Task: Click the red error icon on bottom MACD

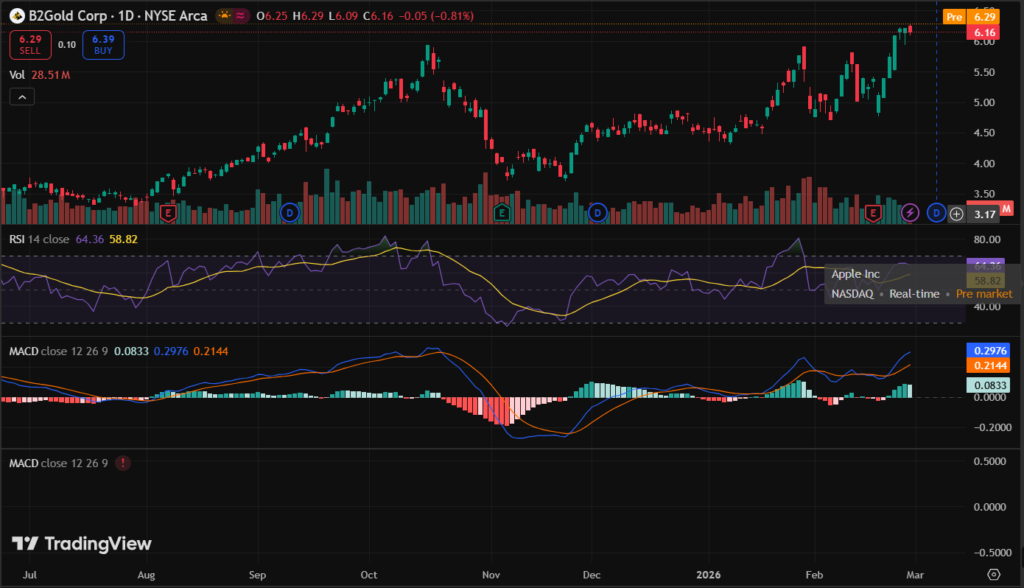Action: (122, 464)
